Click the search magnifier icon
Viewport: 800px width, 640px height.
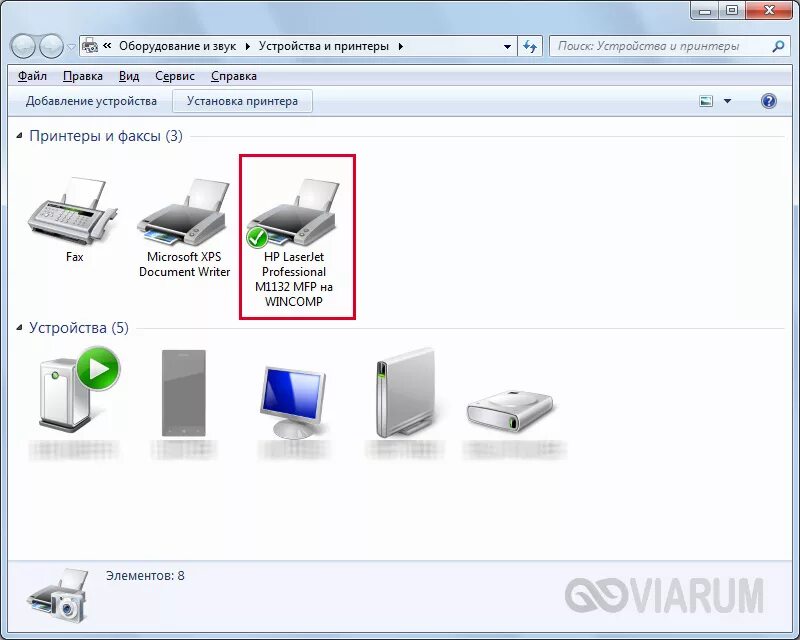779,46
